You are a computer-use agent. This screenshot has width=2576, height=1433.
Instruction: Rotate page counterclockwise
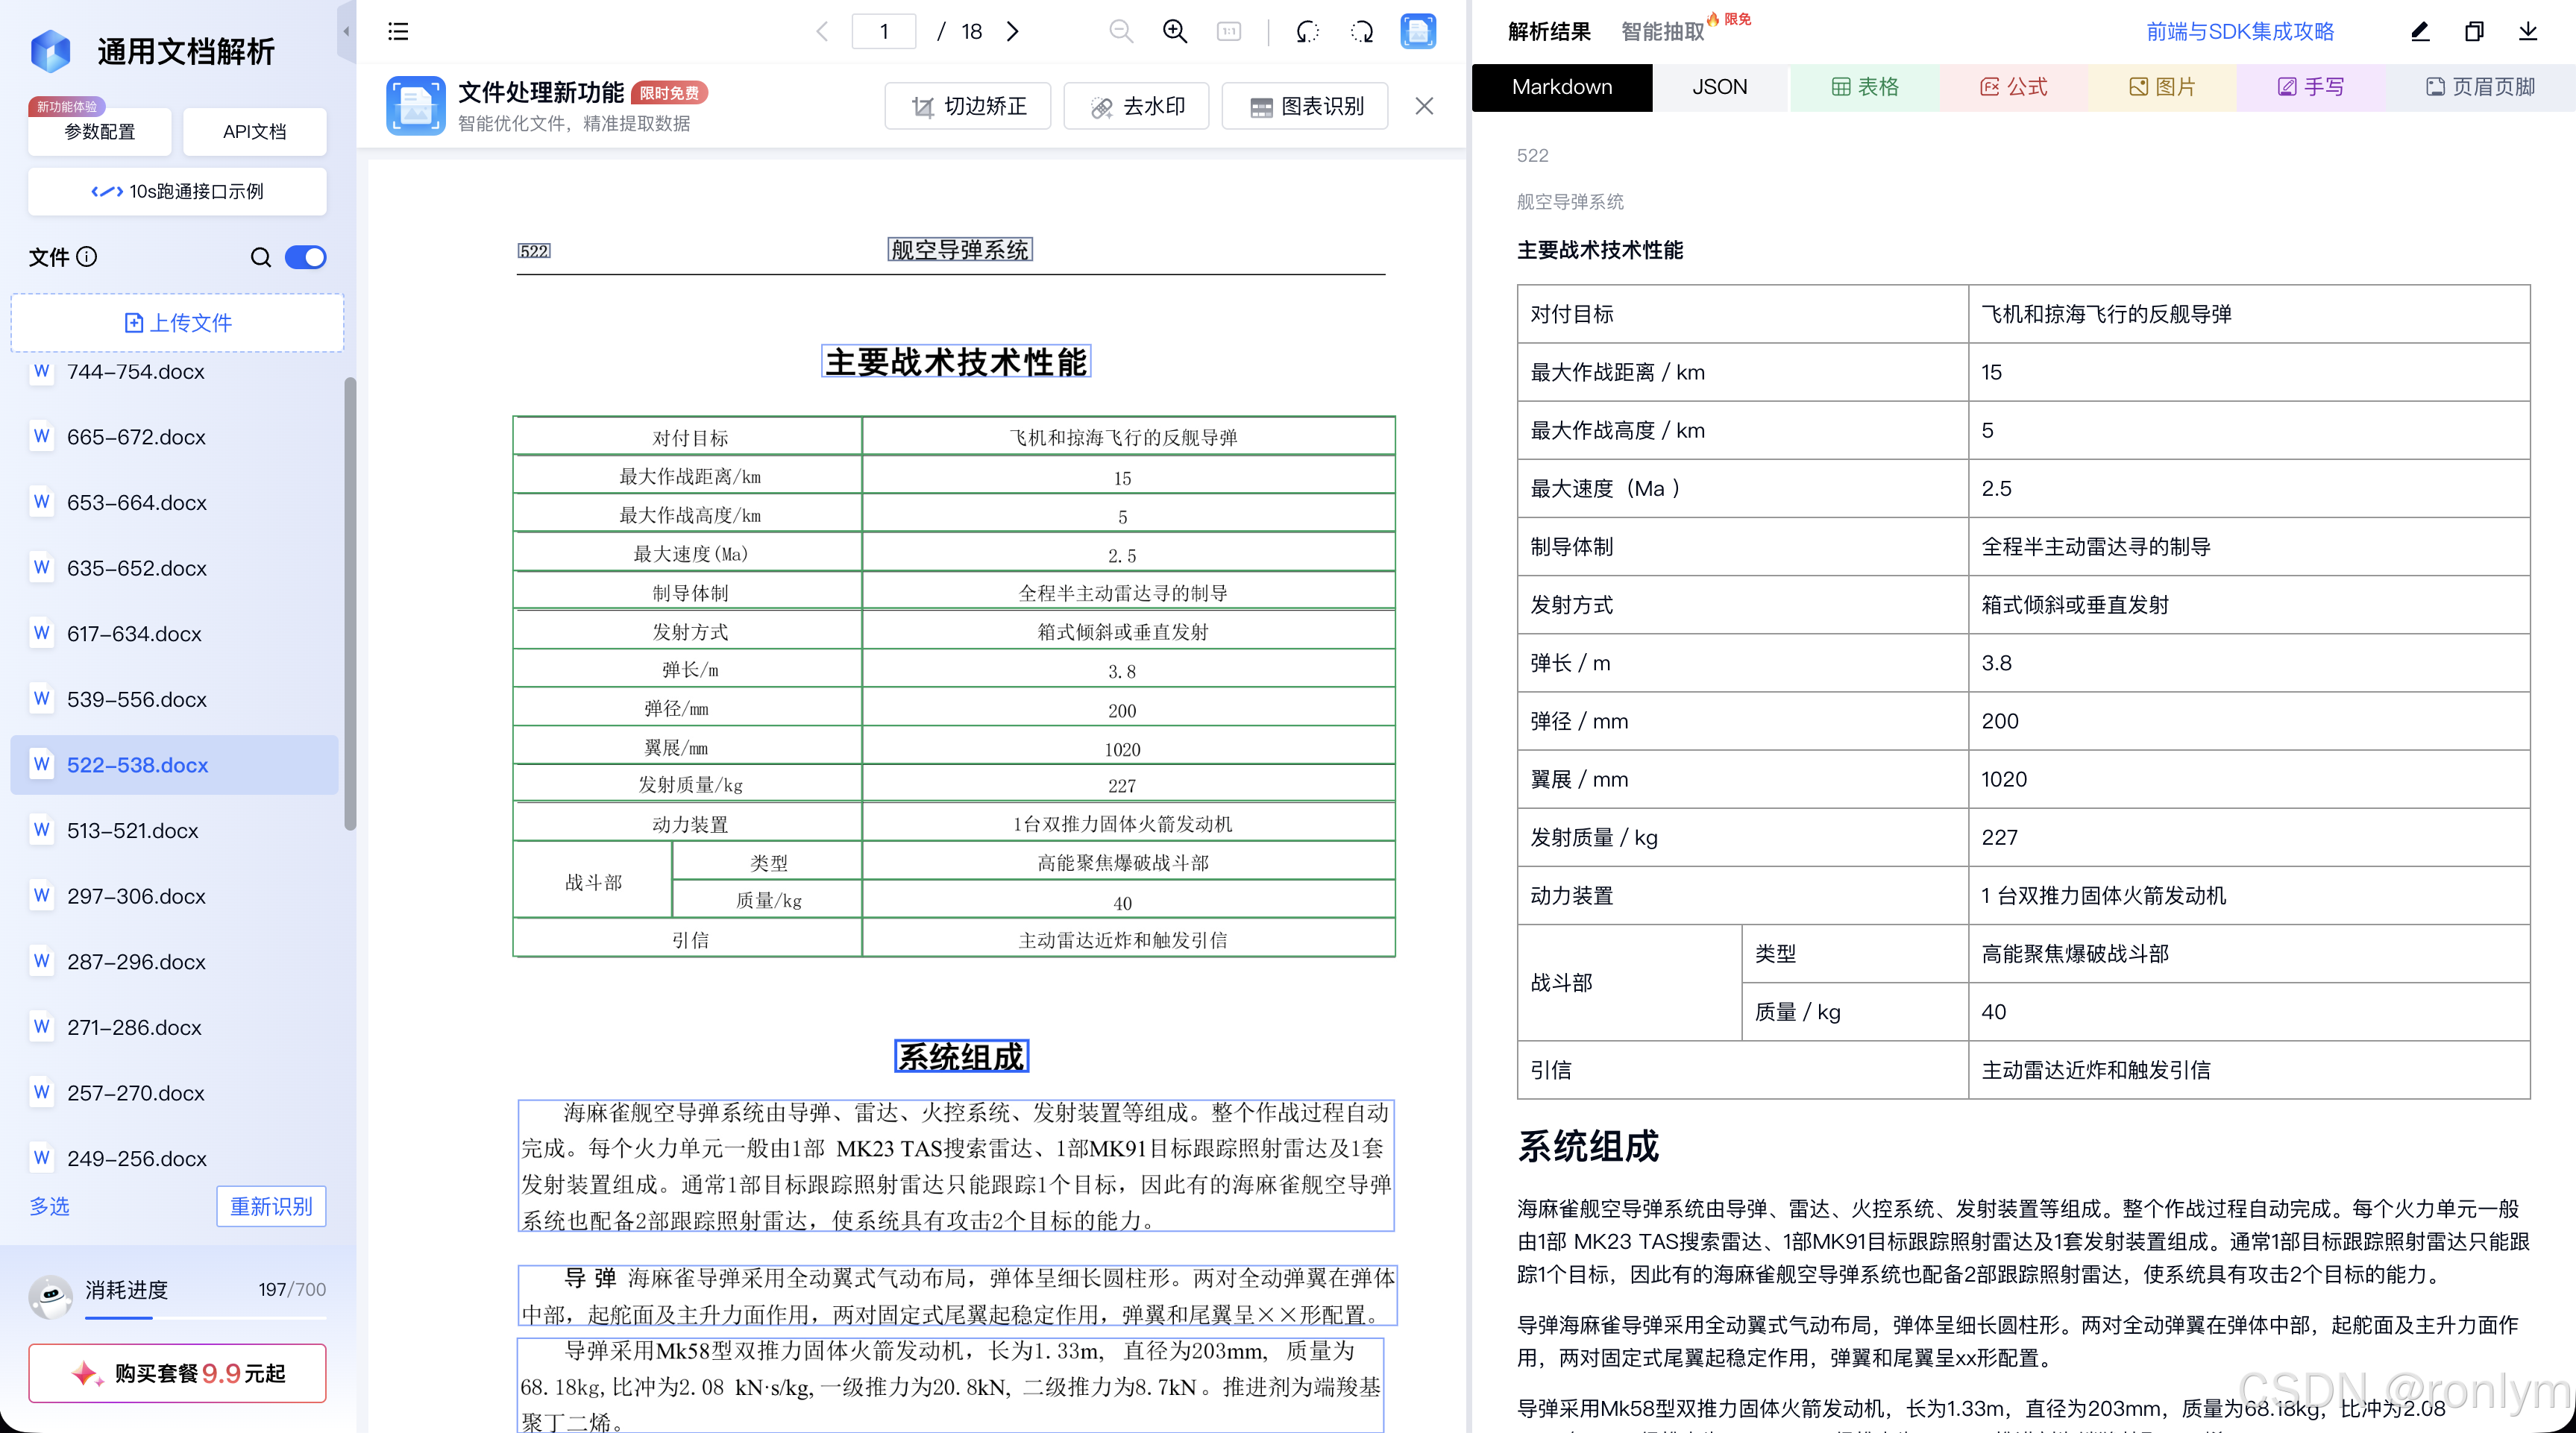click(x=1307, y=31)
